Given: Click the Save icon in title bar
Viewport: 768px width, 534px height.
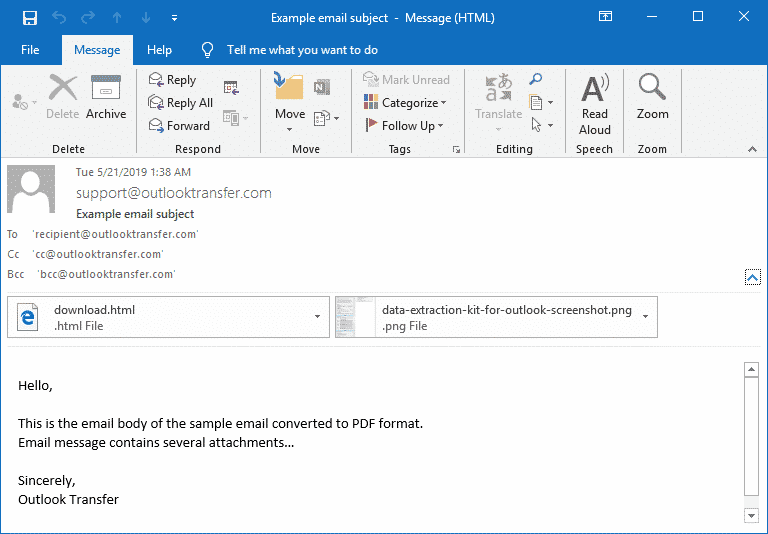Looking at the screenshot, I should [30, 18].
